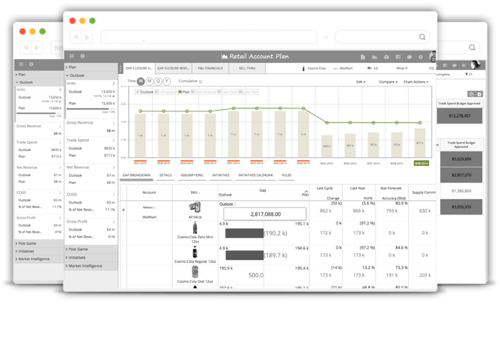500x360 pixels.
Task: Click the Cosmo Cola bottle filter icon
Action: [303, 68]
